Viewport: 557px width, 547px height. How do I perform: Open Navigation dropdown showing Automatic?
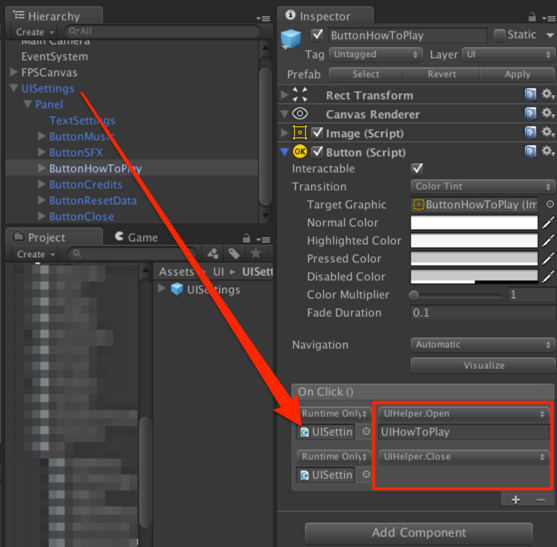click(483, 345)
